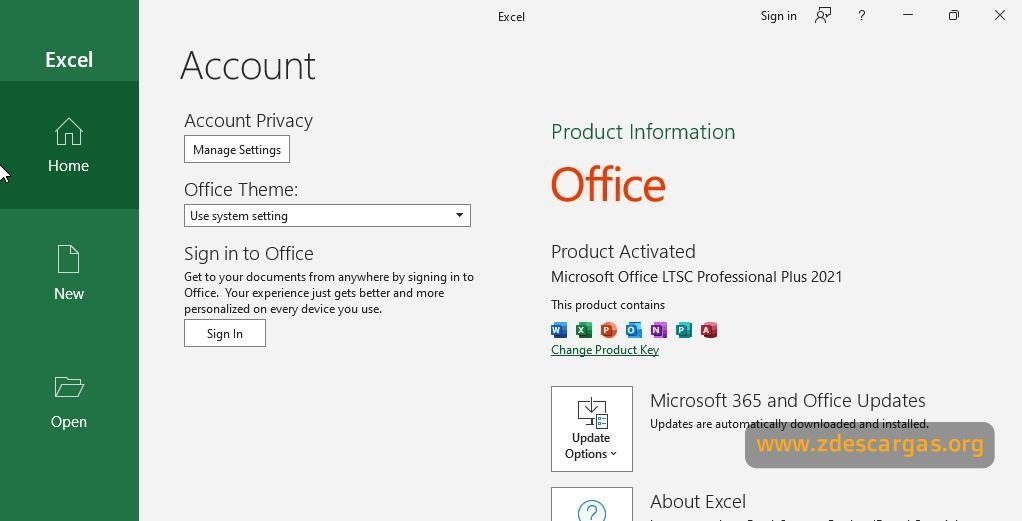The image size is (1022, 521).
Task: Click the Open folder icon
Action: 68,387
